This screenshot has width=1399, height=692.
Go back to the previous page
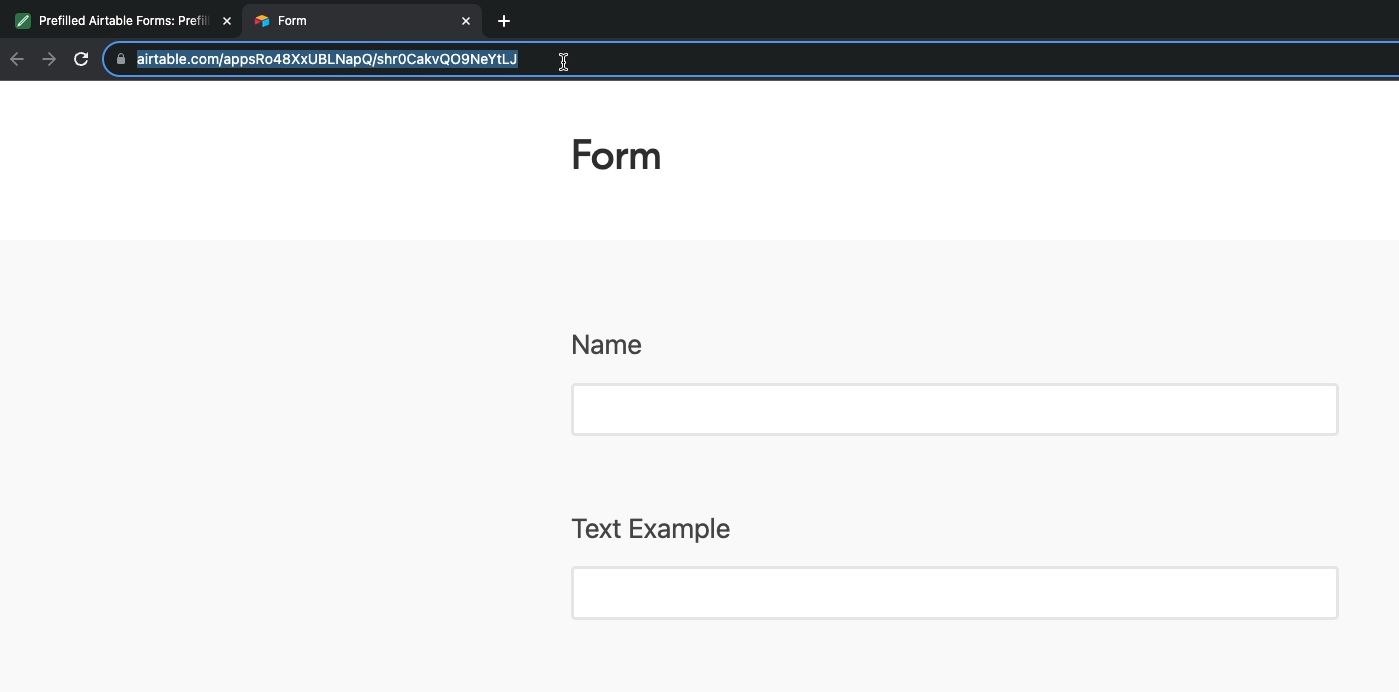click(17, 59)
